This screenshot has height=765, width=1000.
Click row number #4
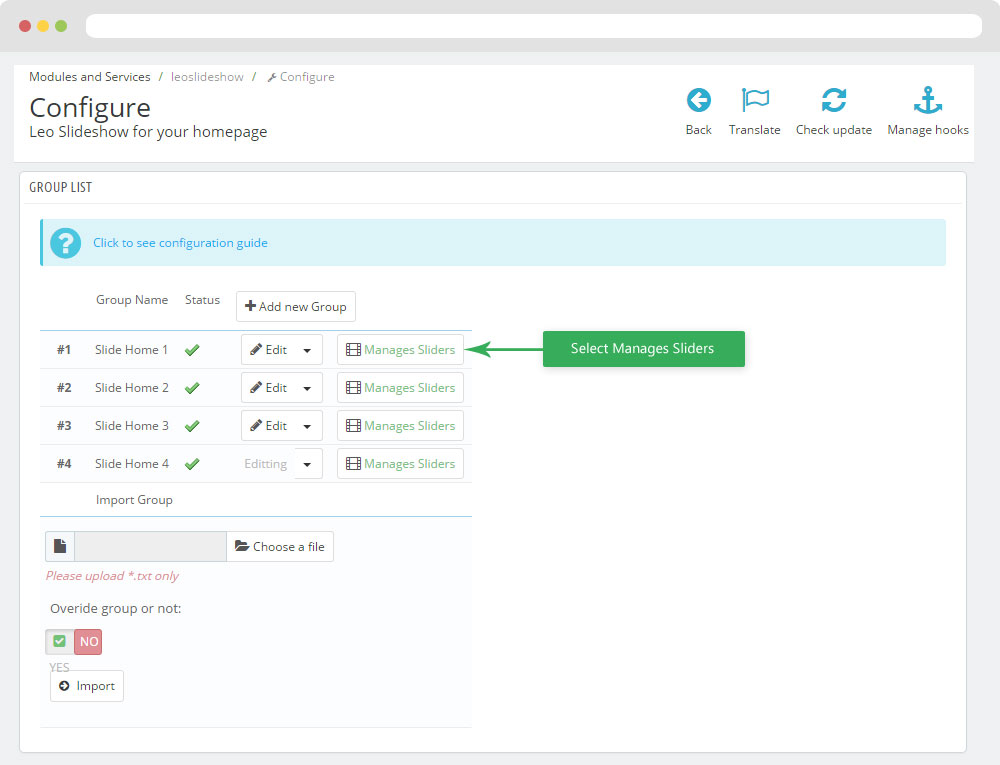[64, 464]
